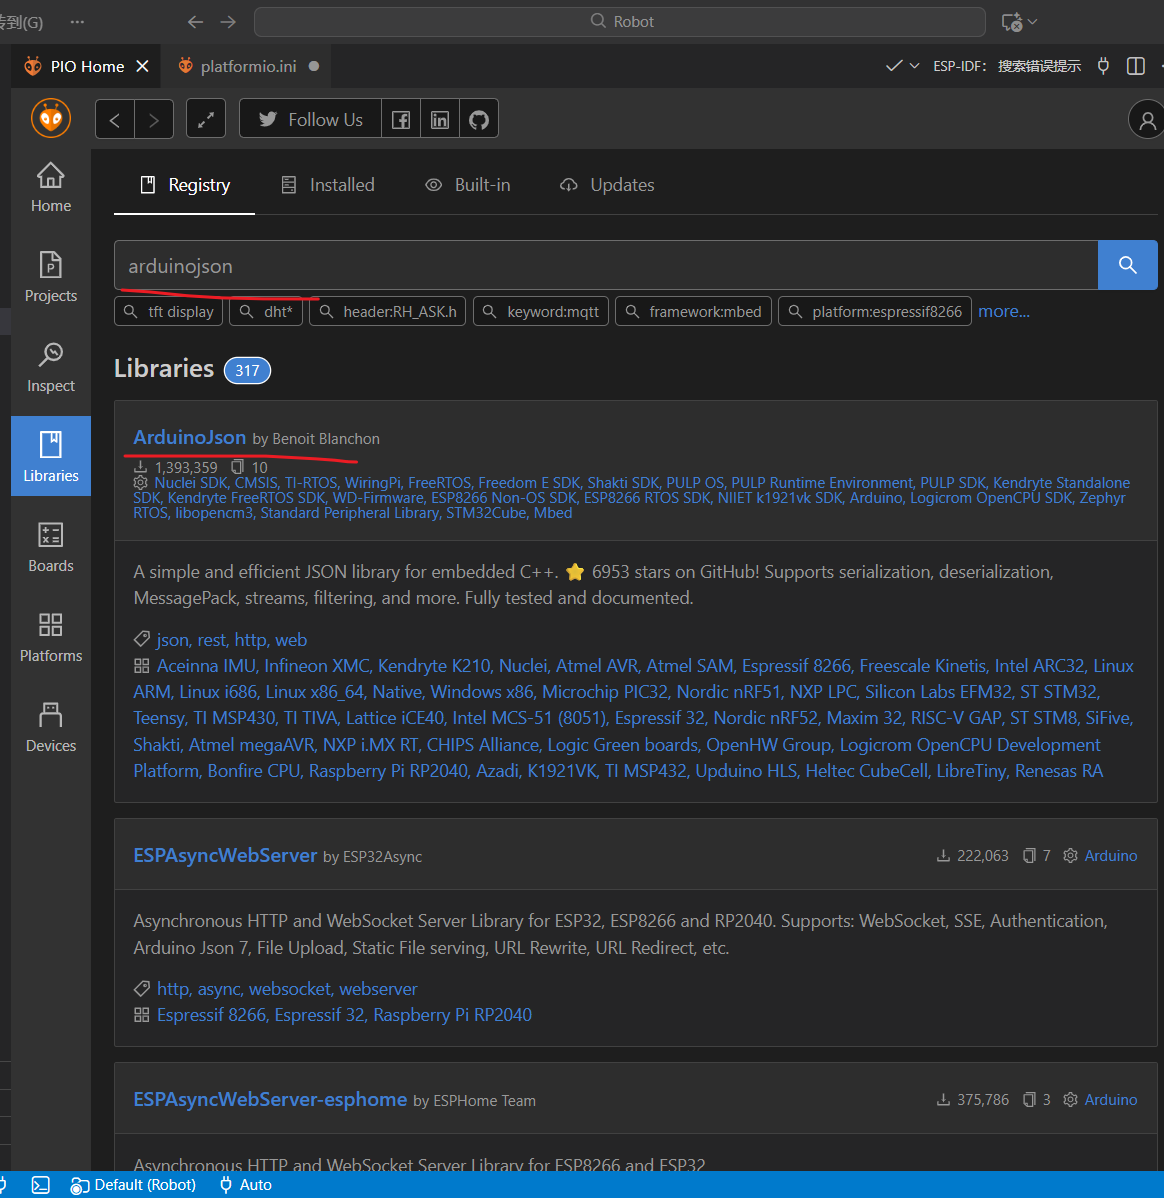Close the PIO Home tab
This screenshot has width=1164, height=1198.
click(x=142, y=66)
